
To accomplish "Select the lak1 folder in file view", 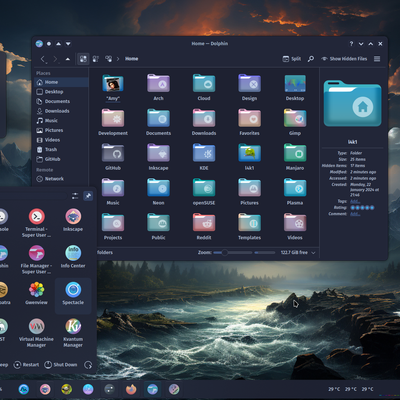I will pos(249,157).
